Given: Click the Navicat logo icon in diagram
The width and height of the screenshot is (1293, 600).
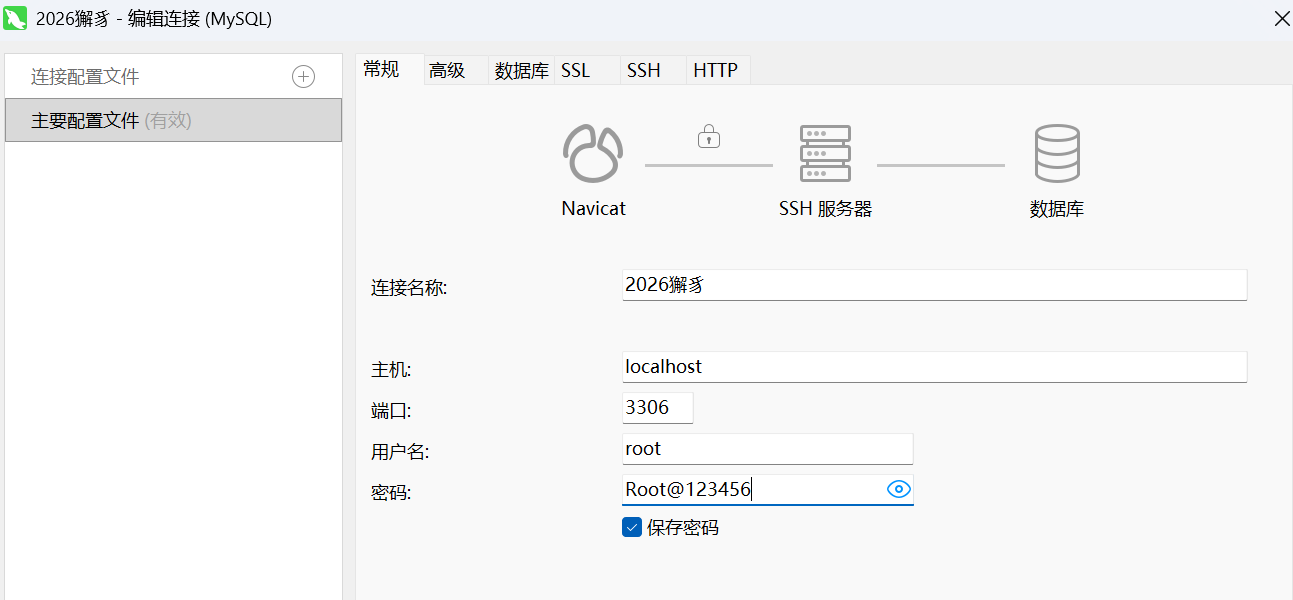Looking at the screenshot, I should (593, 153).
